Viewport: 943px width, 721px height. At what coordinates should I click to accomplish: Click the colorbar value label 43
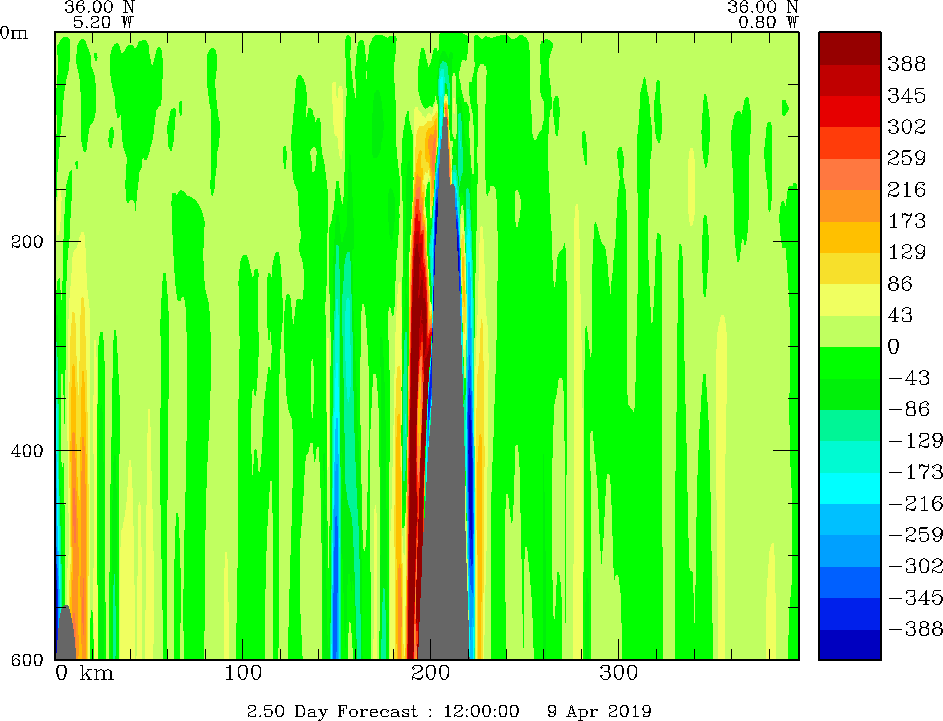[900, 314]
